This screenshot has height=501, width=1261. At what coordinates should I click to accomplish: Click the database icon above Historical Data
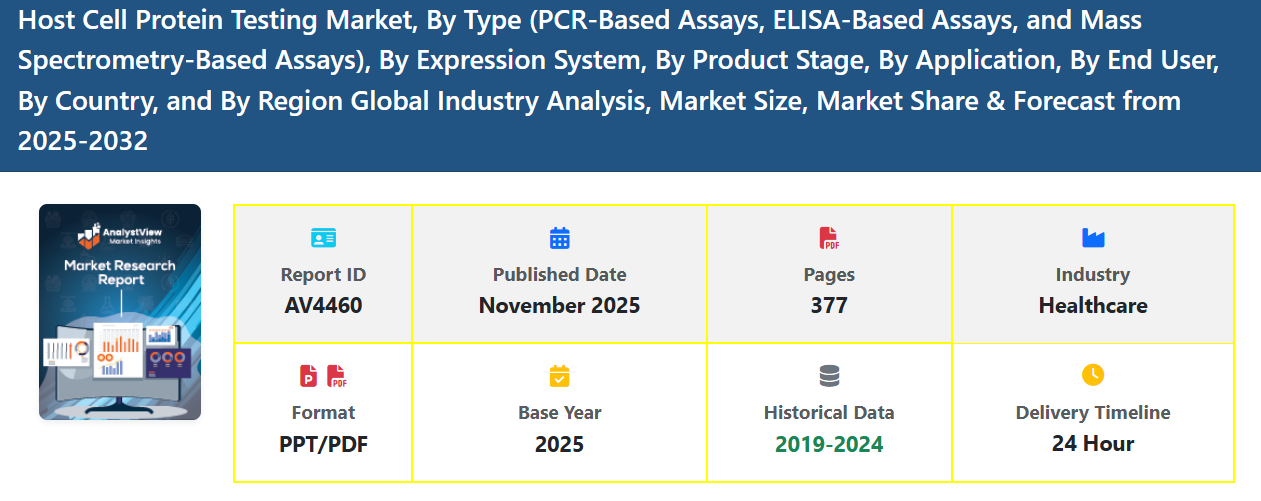[829, 376]
